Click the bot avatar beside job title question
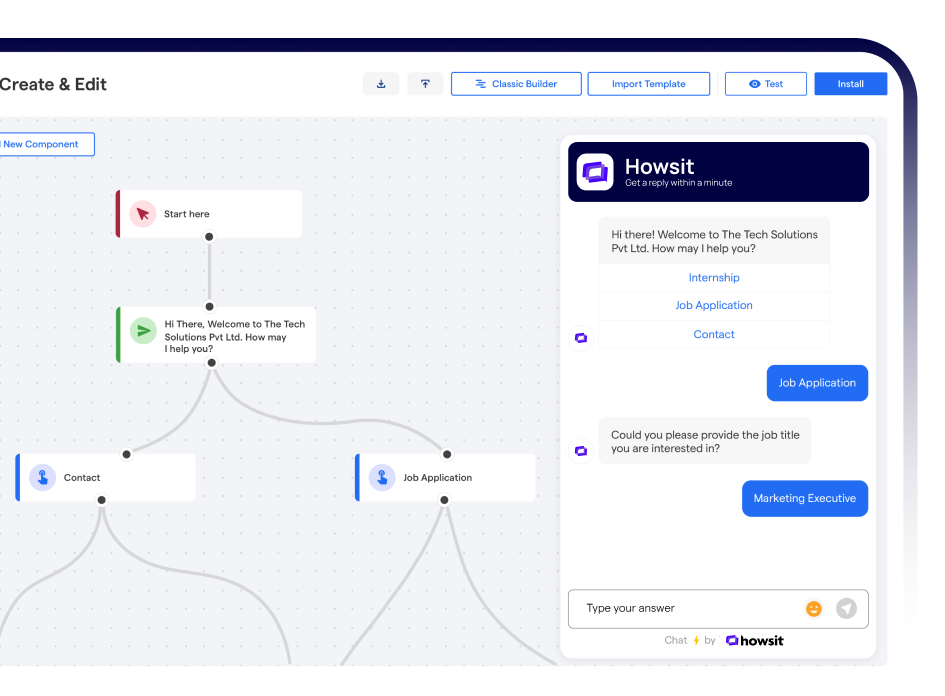The height and width of the screenshot is (696, 945). point(581,451)
